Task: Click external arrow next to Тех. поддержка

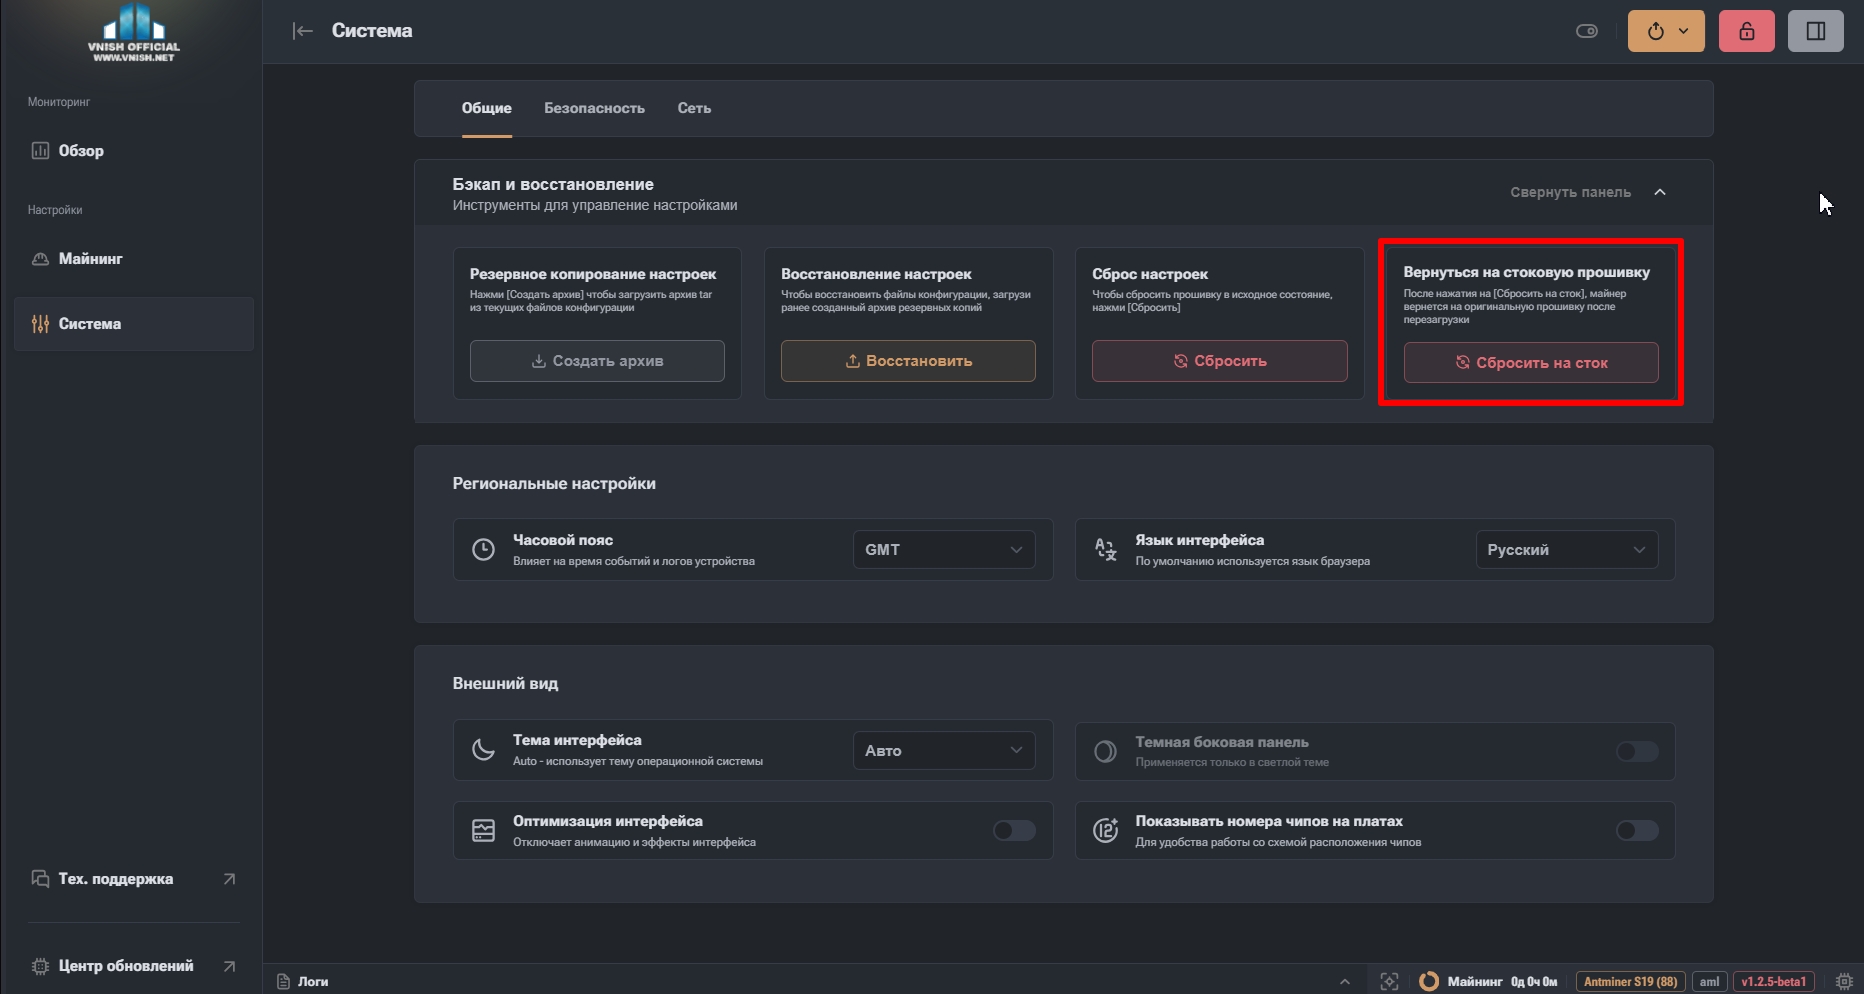Action: click(x=229, y=879)
